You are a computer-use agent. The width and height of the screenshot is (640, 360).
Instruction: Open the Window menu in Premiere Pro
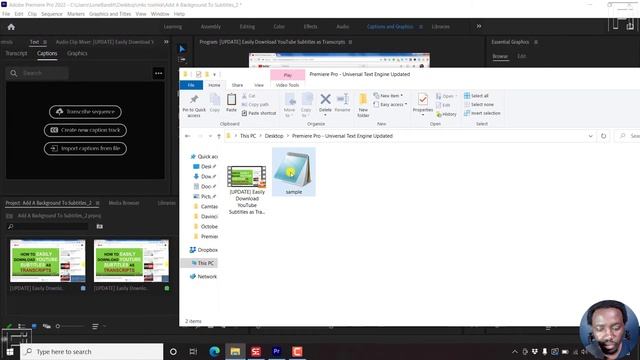pos(160,14)
